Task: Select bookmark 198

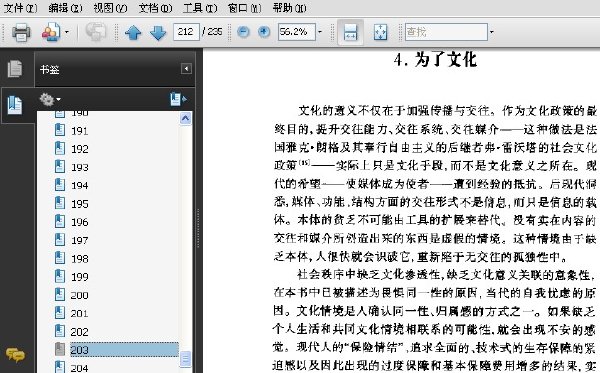Action: click(x=80, y=259)
